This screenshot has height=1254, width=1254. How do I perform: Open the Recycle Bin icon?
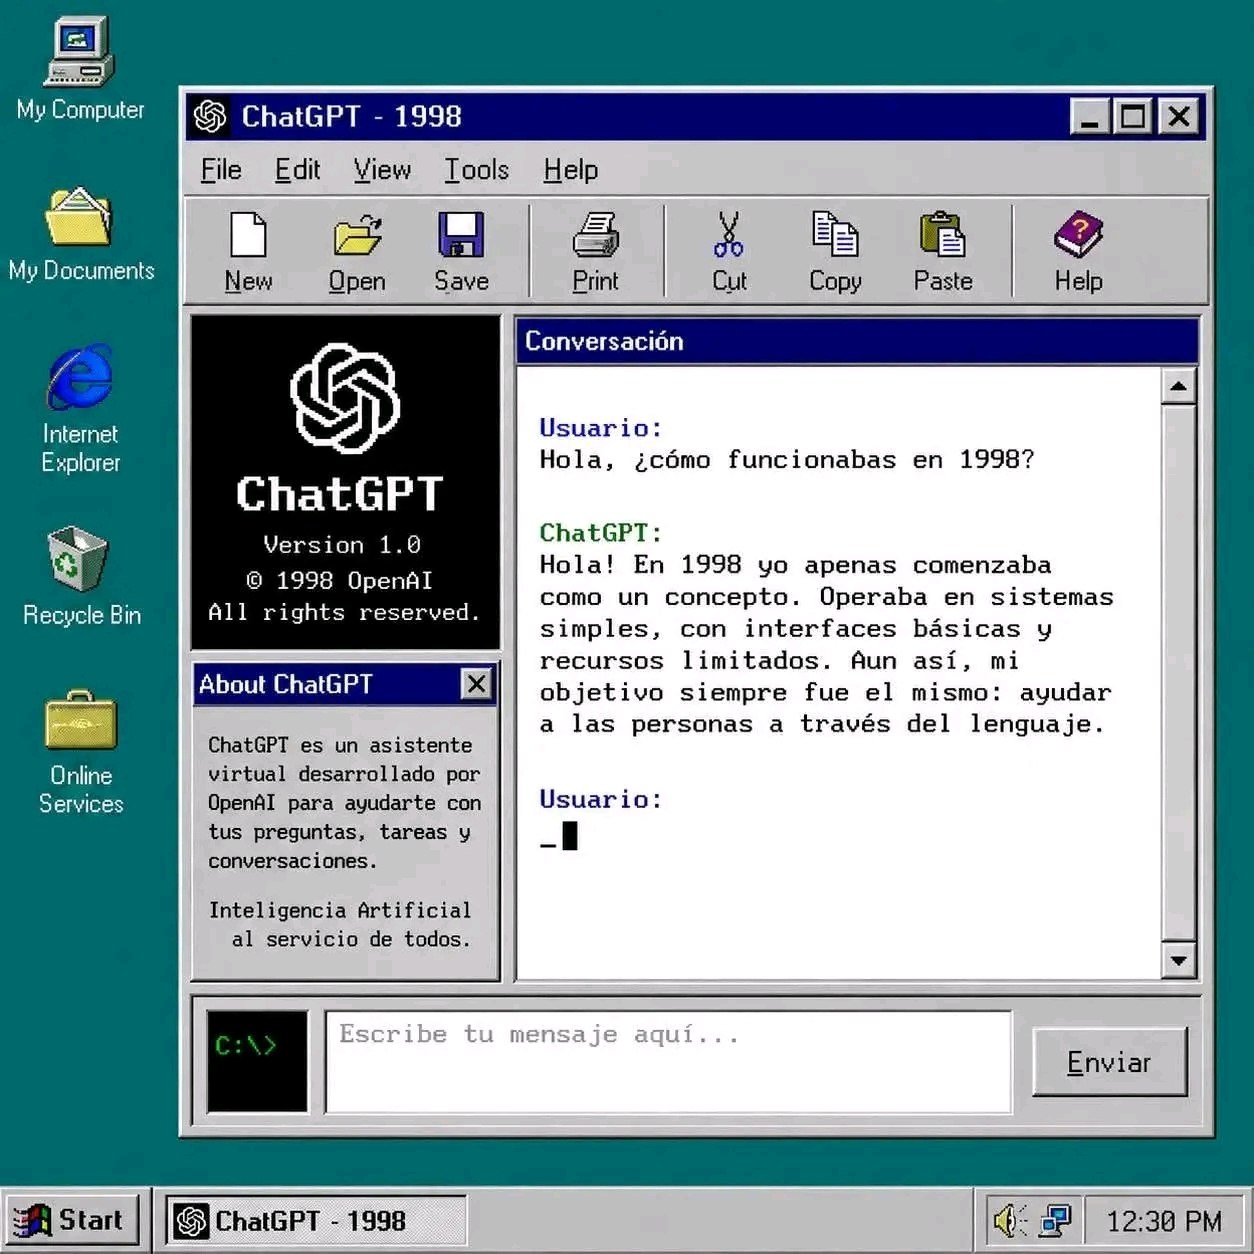pos(78,559)
